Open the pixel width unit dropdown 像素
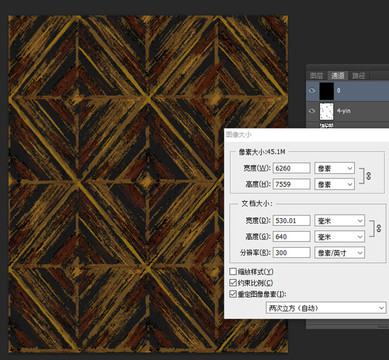389x360 pixels. click(x=334, y=168)
